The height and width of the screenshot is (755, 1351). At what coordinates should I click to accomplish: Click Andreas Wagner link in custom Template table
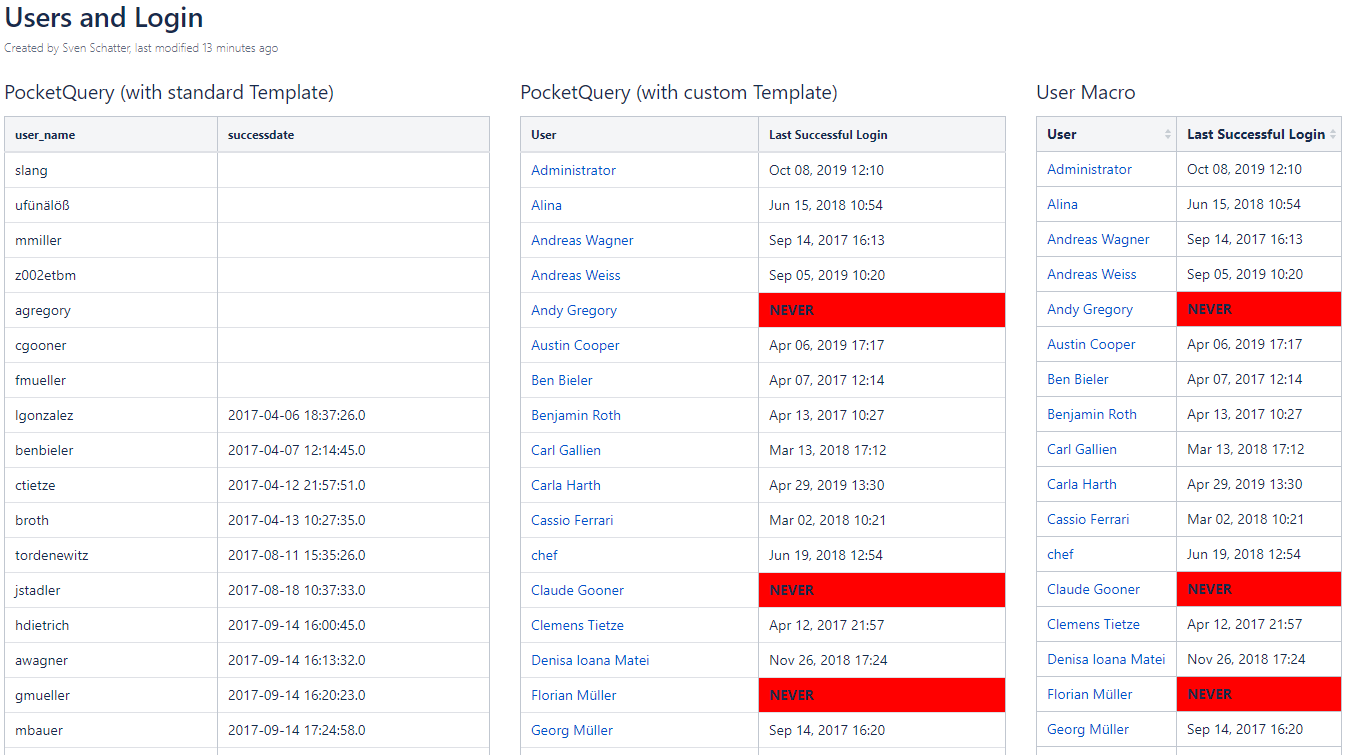tap(582, 240)
